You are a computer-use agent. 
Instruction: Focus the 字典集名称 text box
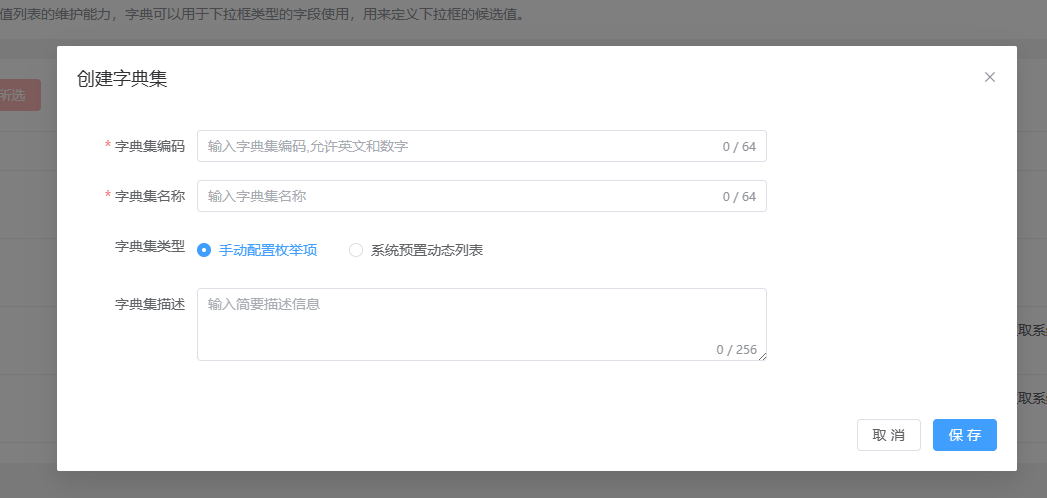click(x=460, y=196)
